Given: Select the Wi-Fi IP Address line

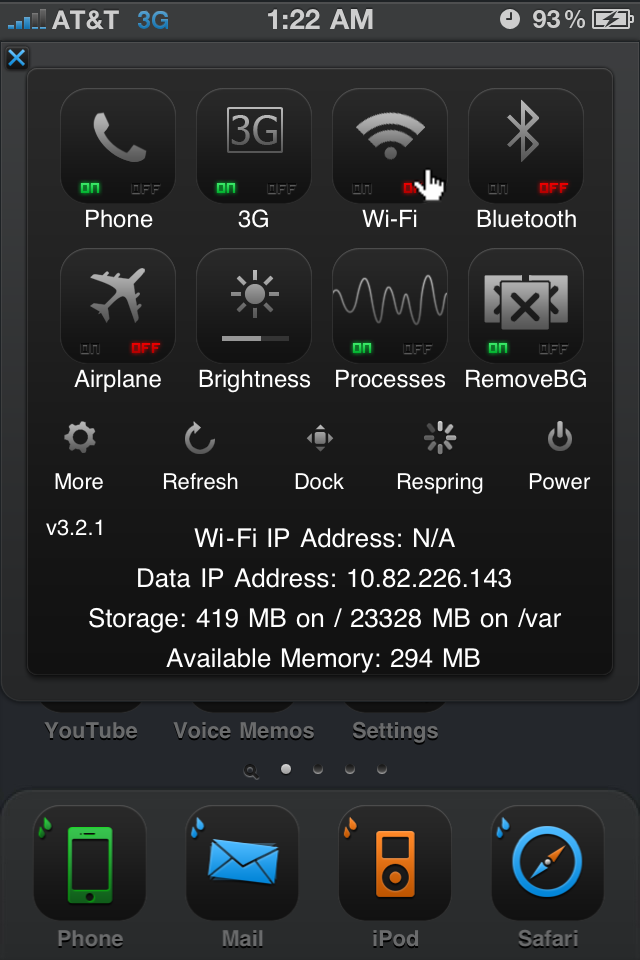Looking at the screenshot, I should click(x=325, y=538).
